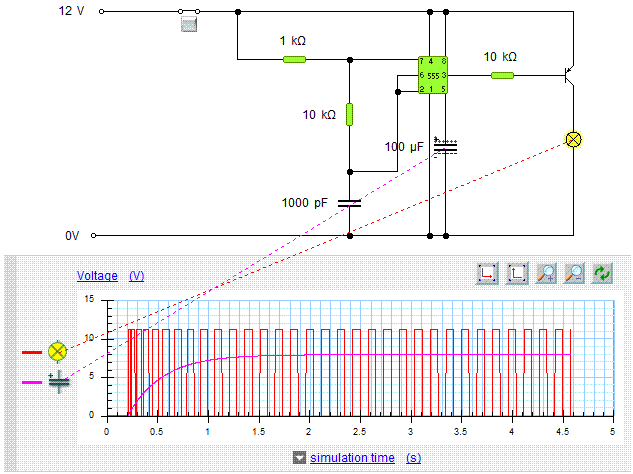Open the Voltage axis link
633x474 pixels.
(x=97, y=276)
